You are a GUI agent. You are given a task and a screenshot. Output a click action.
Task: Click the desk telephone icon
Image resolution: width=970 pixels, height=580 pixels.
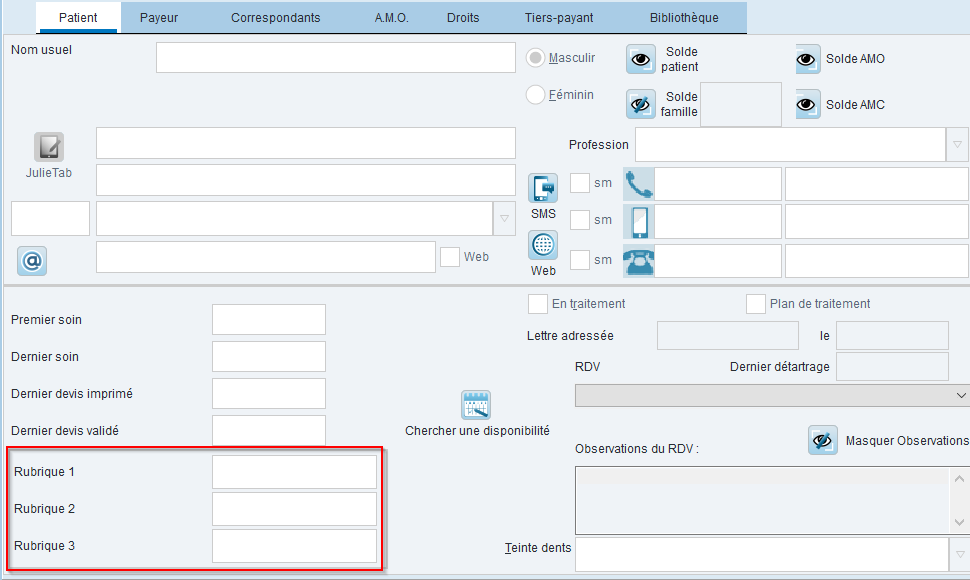638,260
